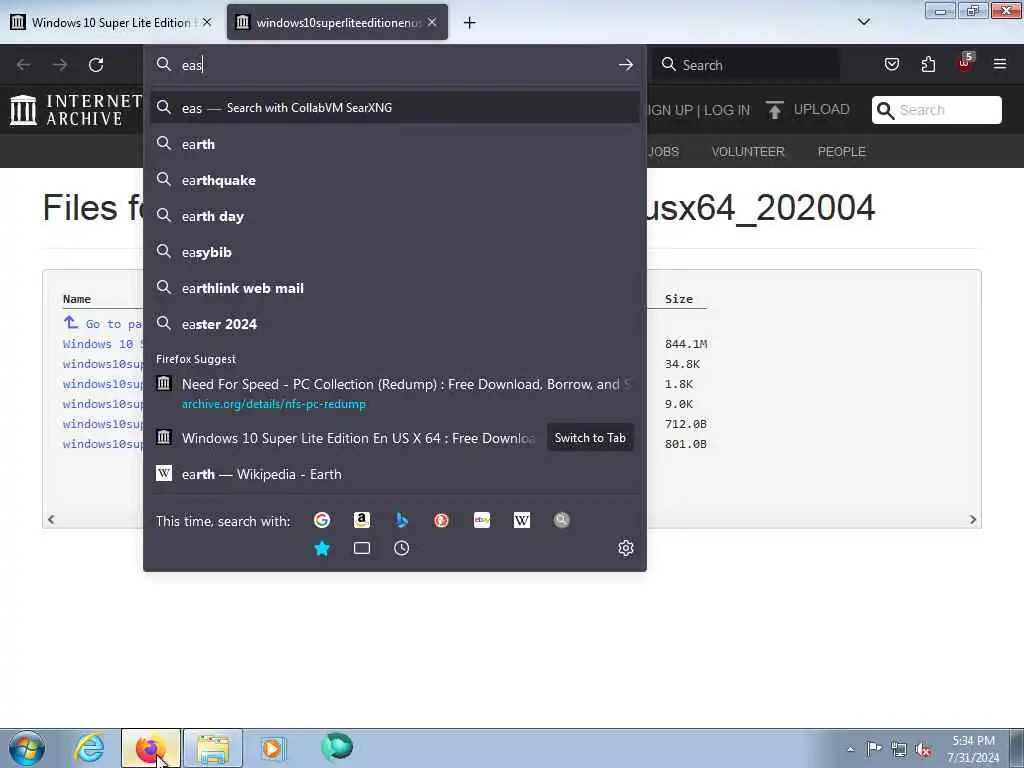
Task: Open the green bubble app in taskbar
Action: pyautogui.click(x=337, y=747)
